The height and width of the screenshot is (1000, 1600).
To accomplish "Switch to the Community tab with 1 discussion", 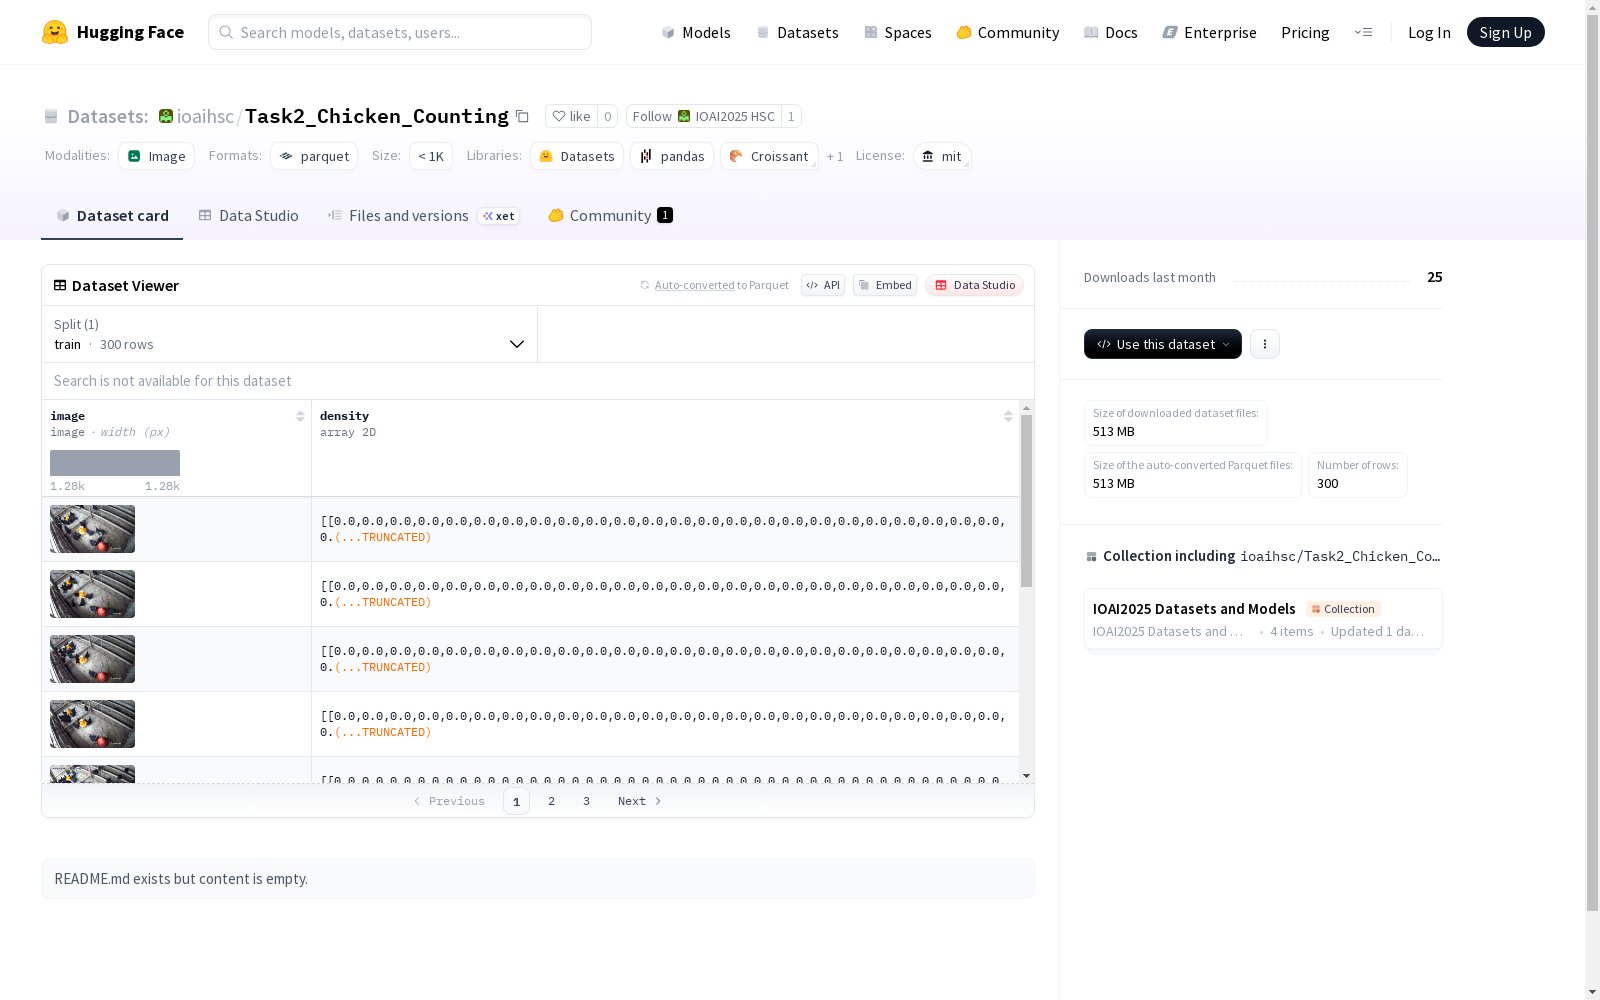I will (x=611, y=216).
